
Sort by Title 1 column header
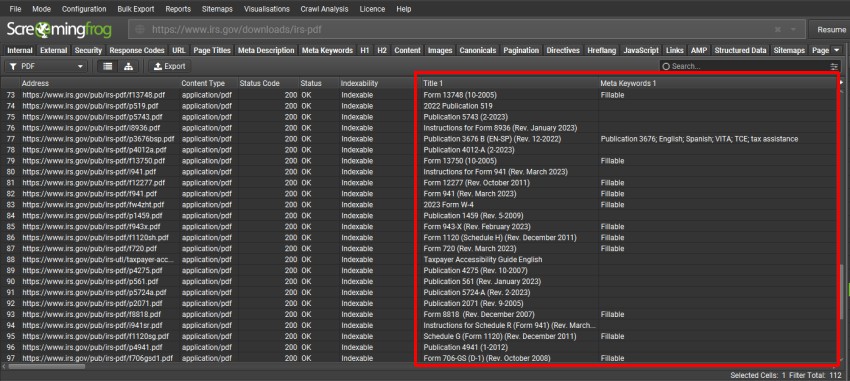(510, 83)
